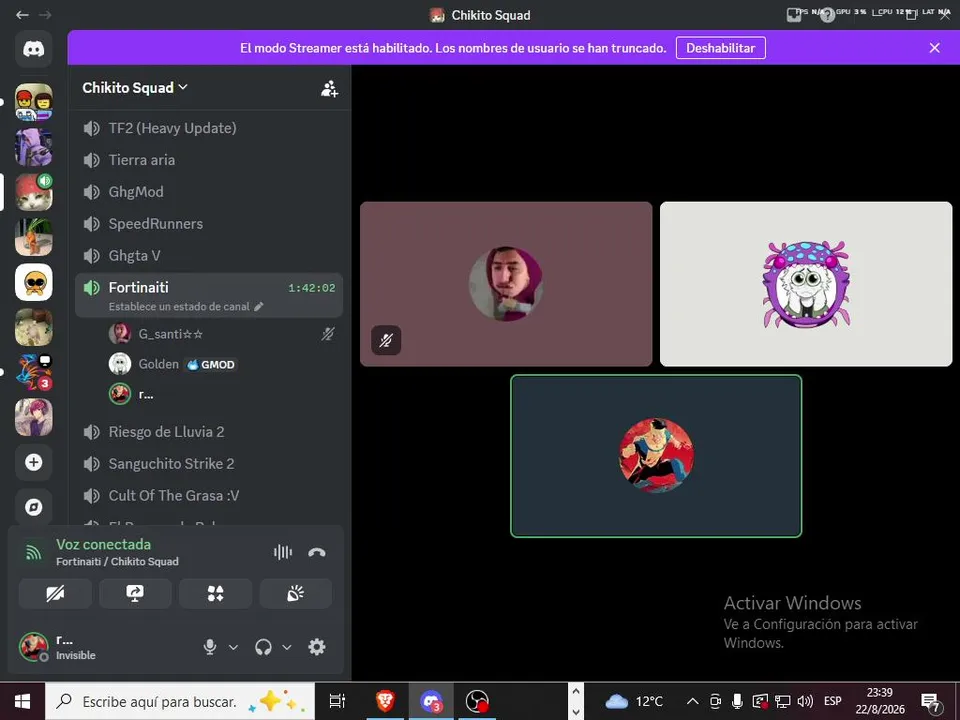The width and height of the screenshot is (960, 720).
Task: Edit channel status 'Establece un estado de canal'
Action: coord(186,307)
